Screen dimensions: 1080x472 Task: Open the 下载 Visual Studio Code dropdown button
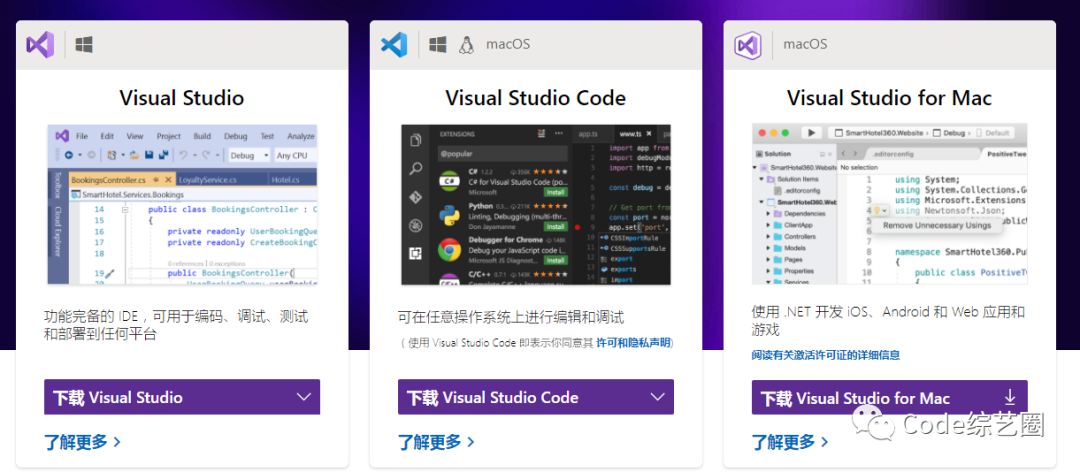[536, 397]
